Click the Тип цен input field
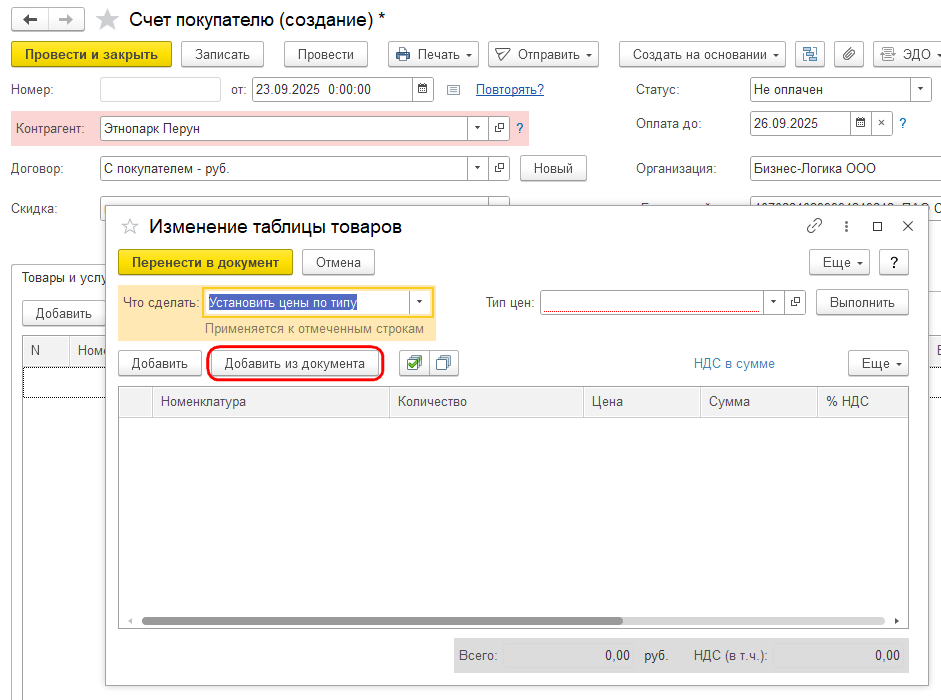 tap(652, 302)
